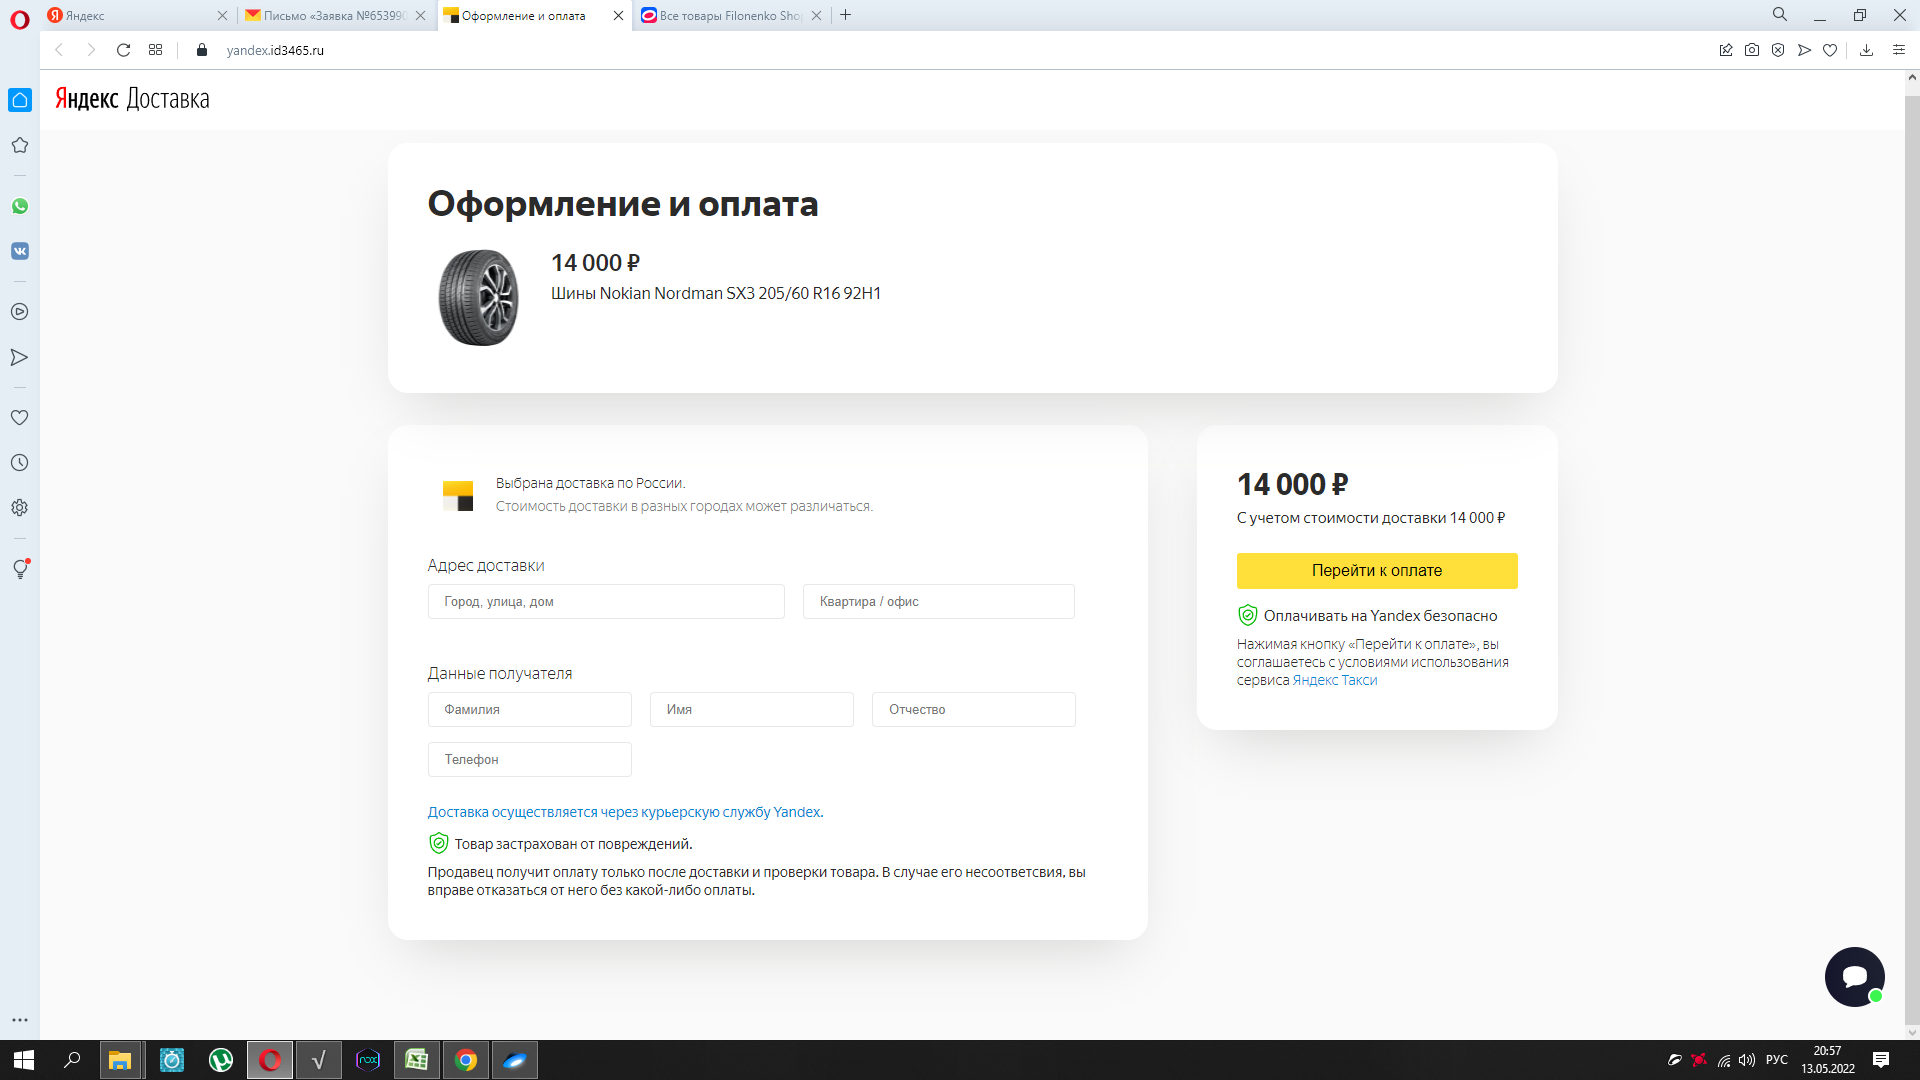Go forward to the next page
The height and width of the screenshot is (1080, 1920).
91,50
